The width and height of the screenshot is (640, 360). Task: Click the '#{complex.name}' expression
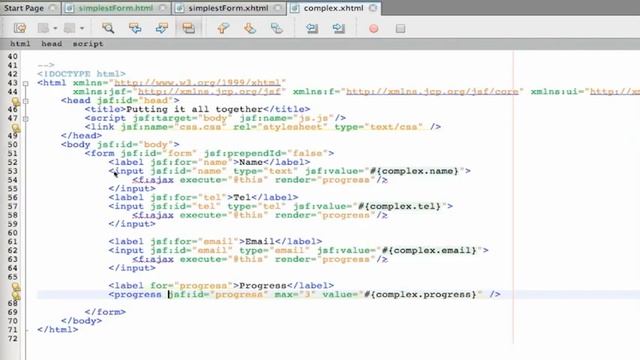[414, 171]
